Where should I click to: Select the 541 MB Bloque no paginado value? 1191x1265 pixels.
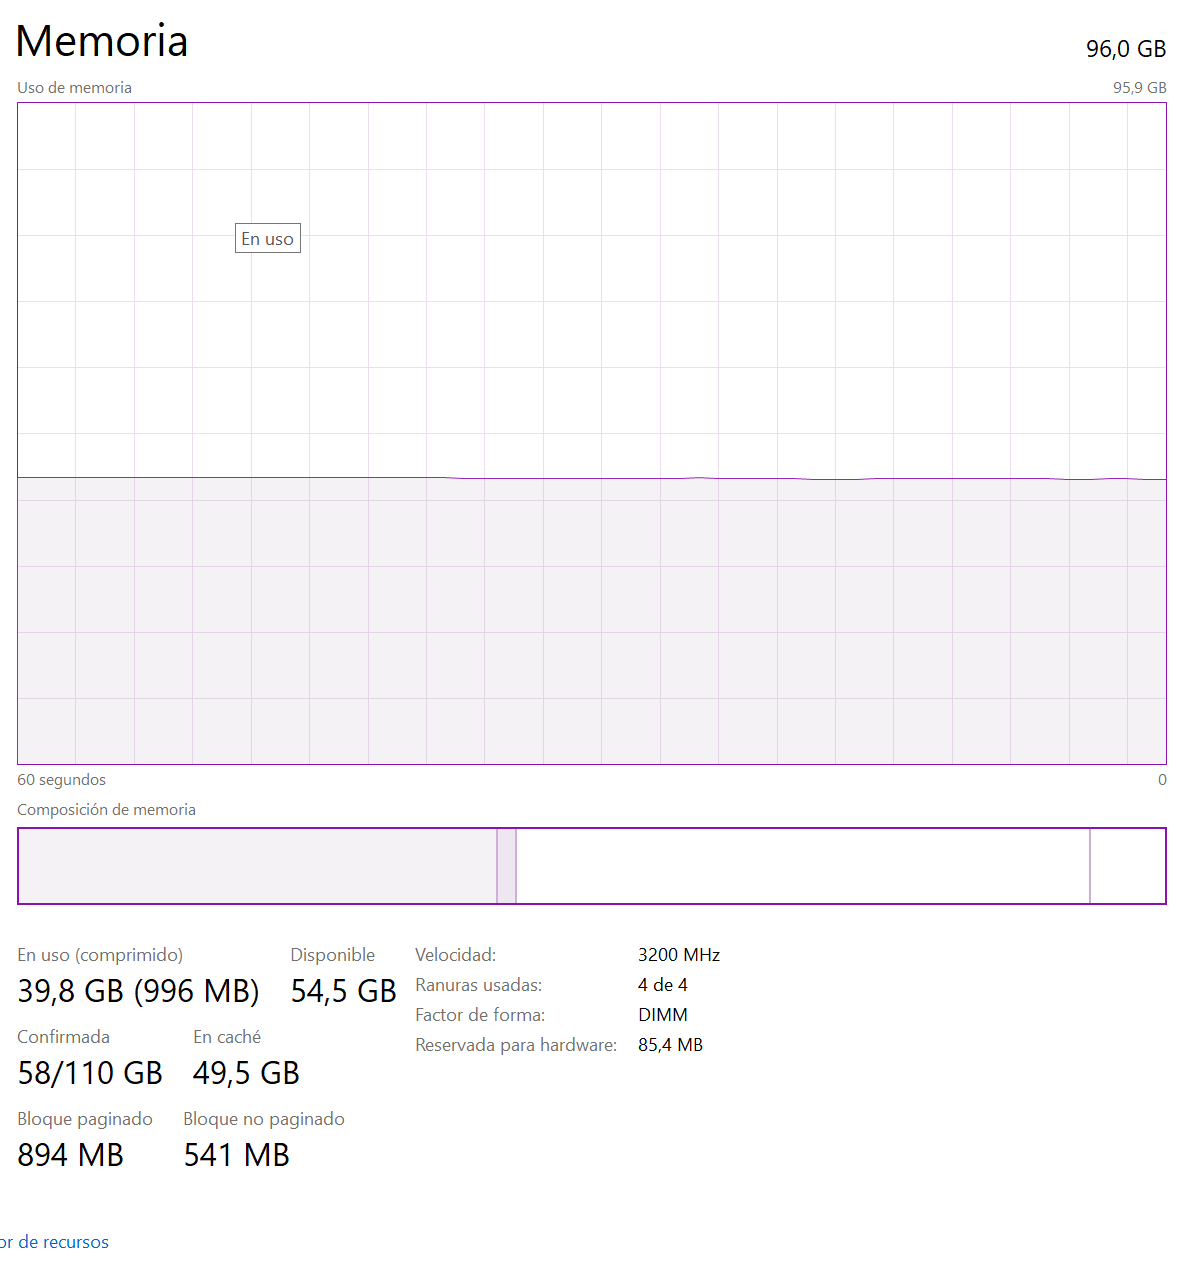(x=236, y=1155)
